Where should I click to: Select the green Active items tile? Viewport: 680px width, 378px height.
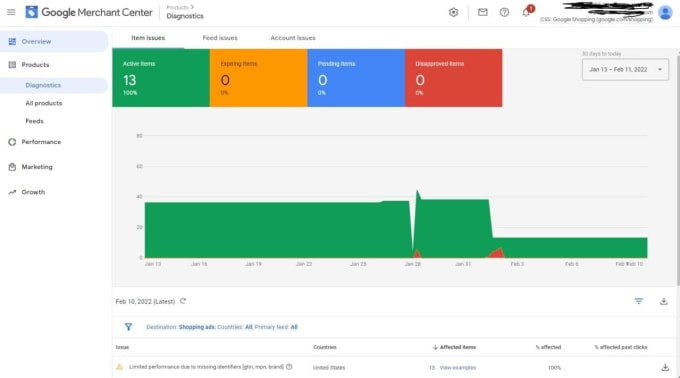pos(161,78)
